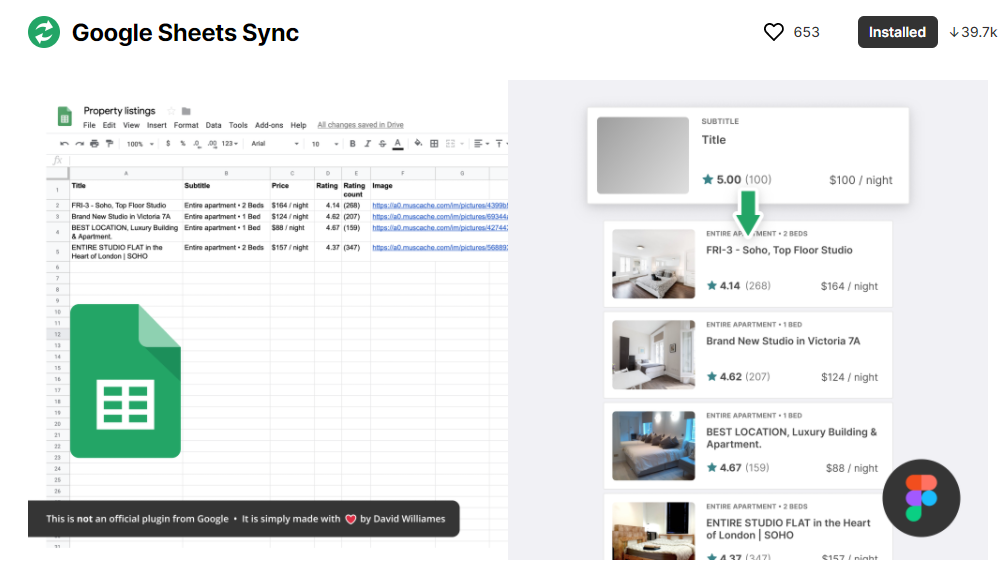
Task: Toggle Strikethrough formatting
Action: (x=383, y=144)
